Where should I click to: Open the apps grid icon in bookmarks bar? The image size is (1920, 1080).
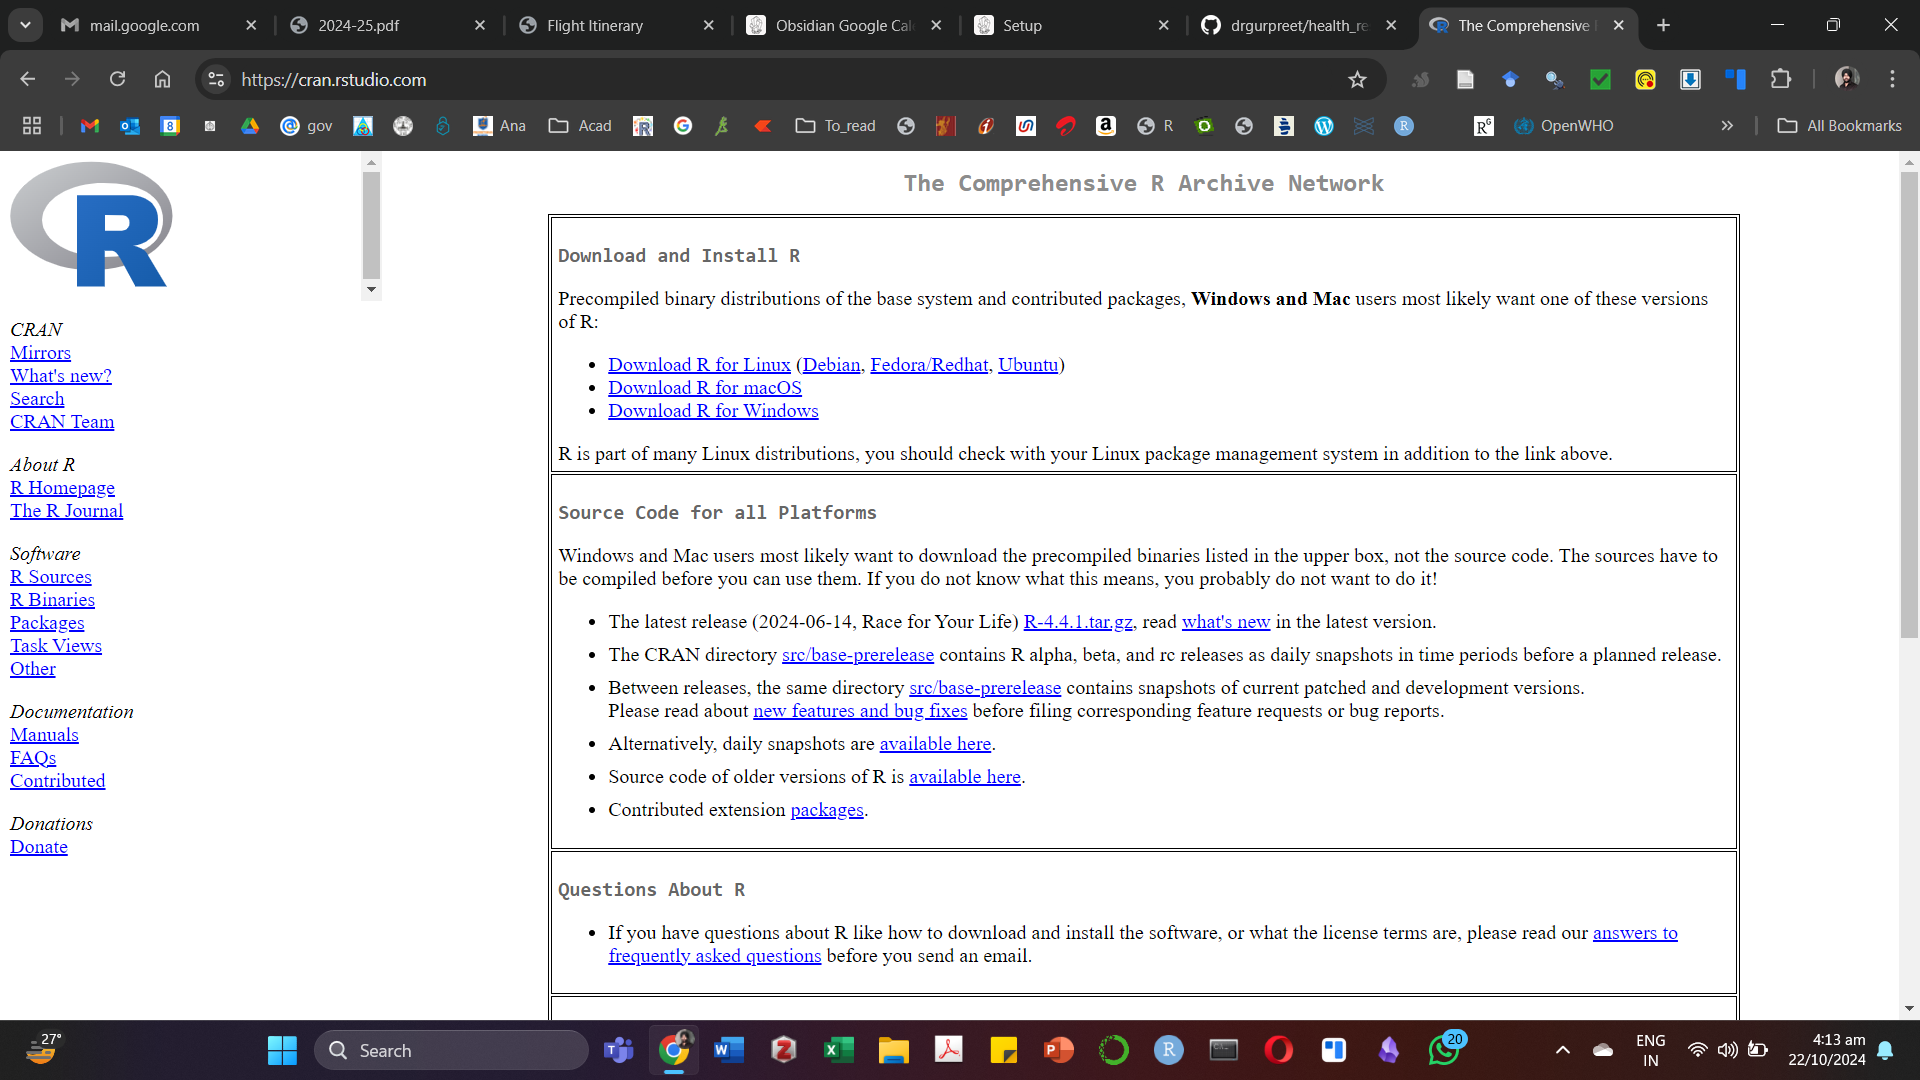pyautogui.click(x=32, y=126)
